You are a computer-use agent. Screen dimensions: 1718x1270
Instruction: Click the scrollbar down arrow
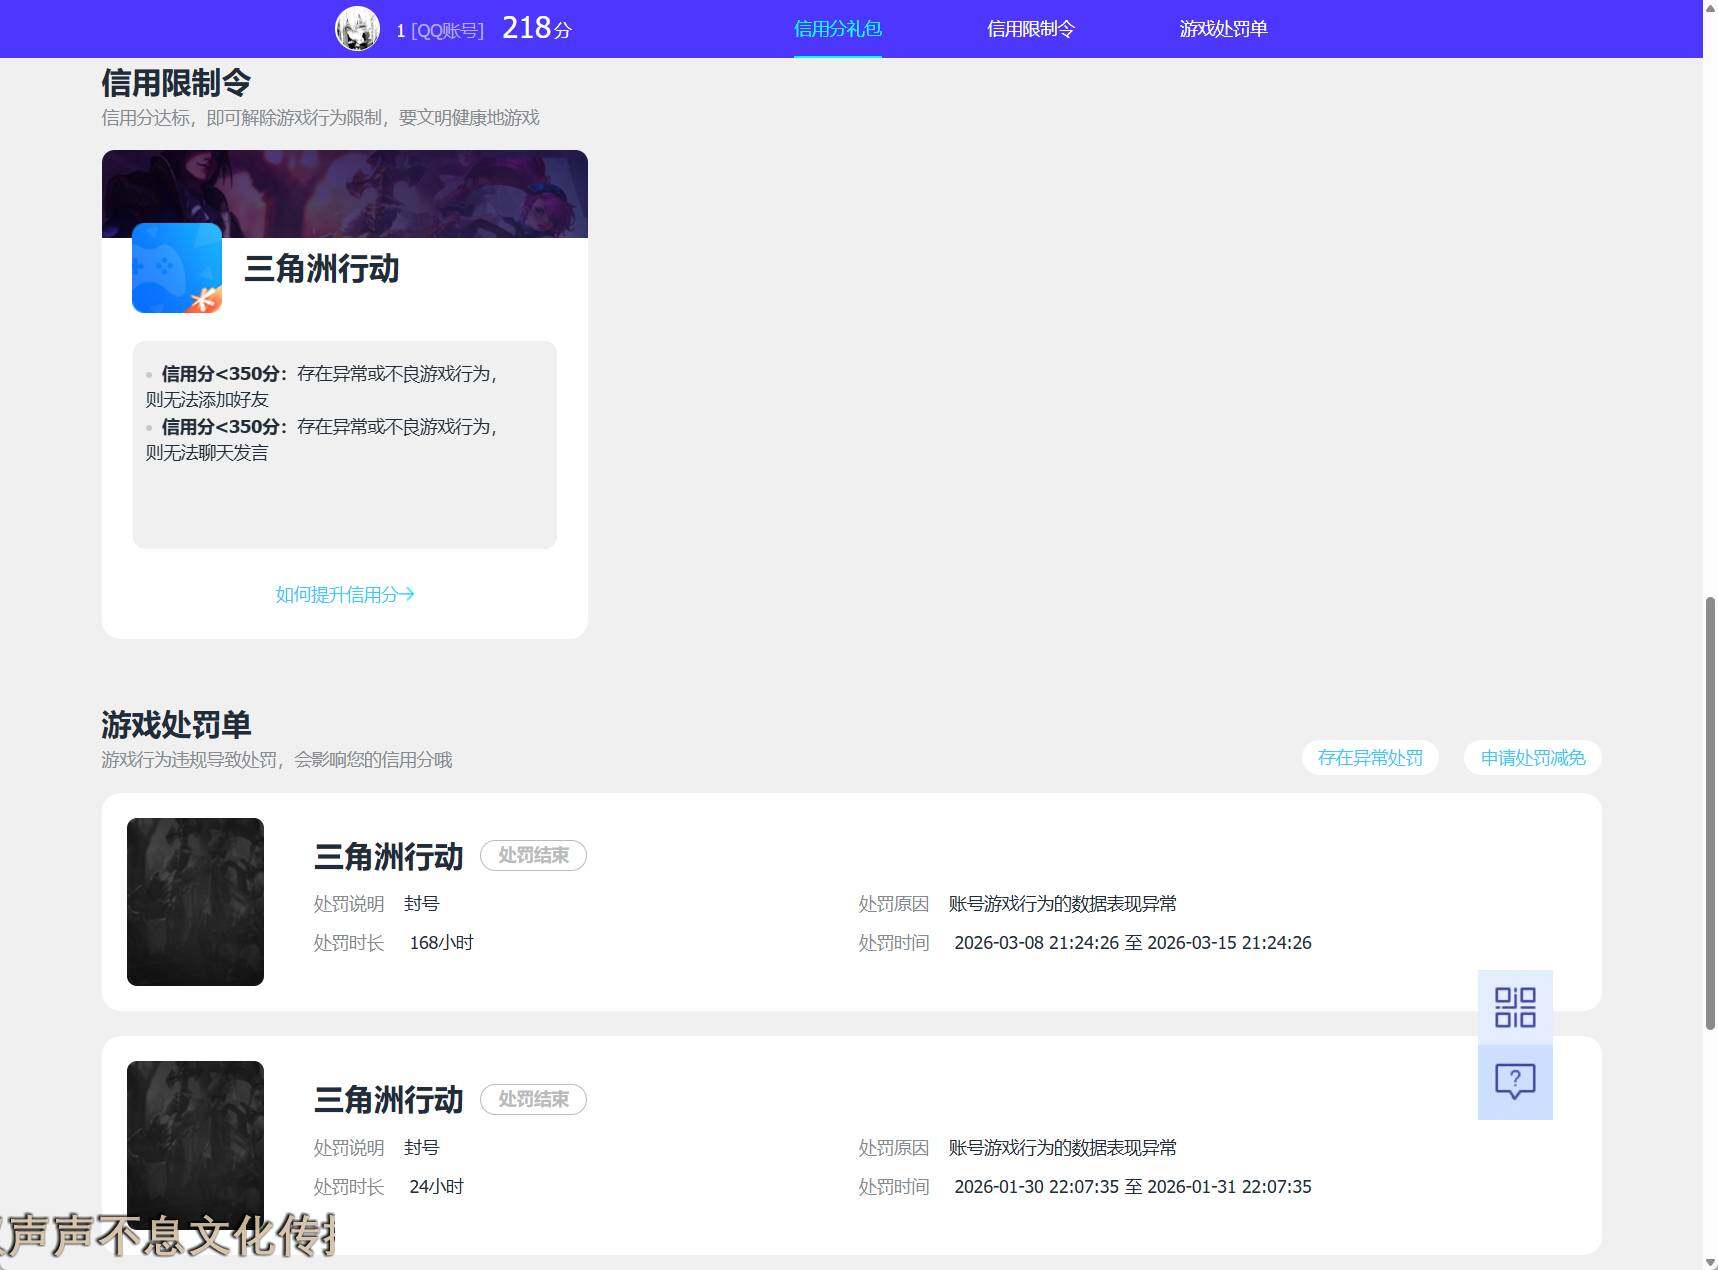1710,1261
